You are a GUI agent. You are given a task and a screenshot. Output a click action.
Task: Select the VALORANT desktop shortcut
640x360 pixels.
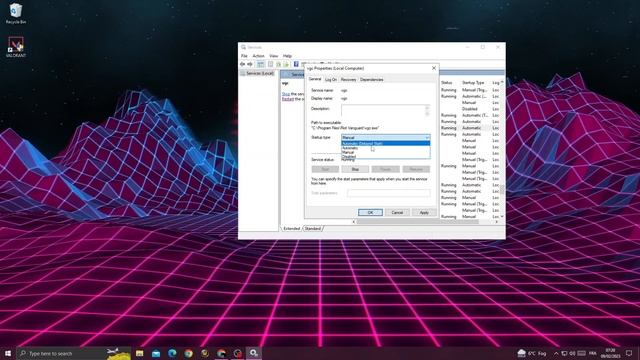point(16,47)
